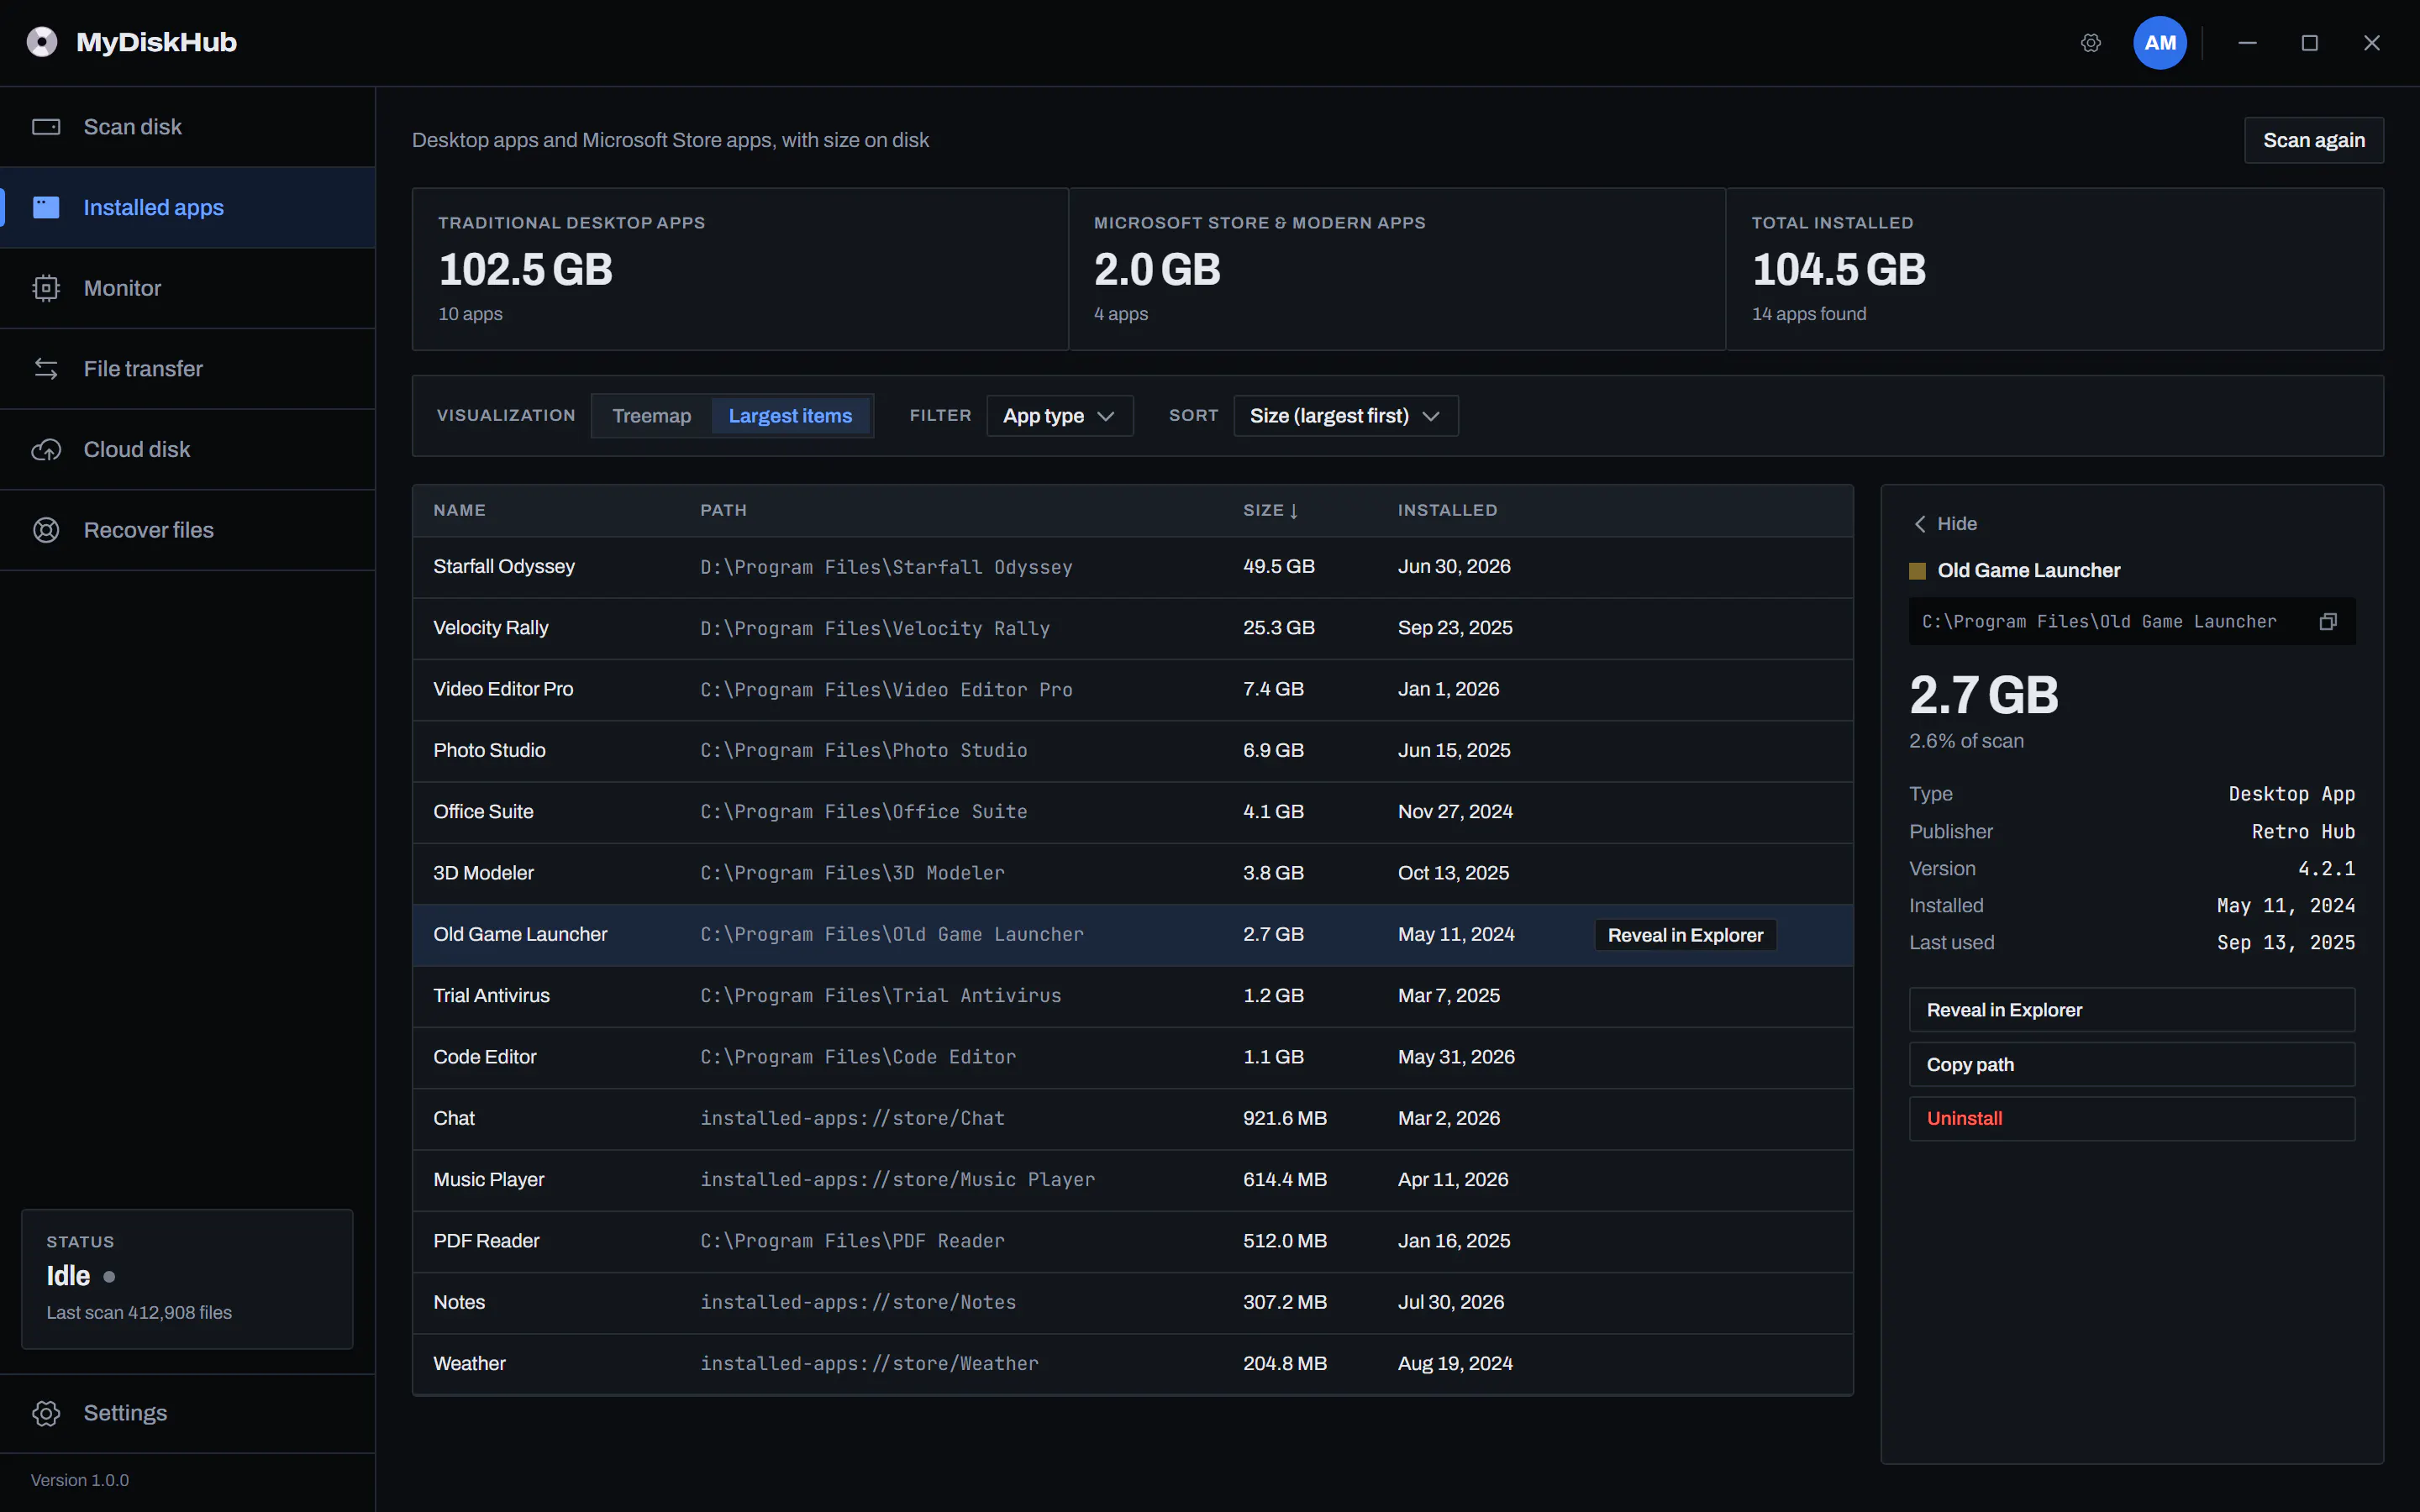Switch visualization to Treemap
This screenshot has width=2420, height=1512.
[x=652, y=416]
